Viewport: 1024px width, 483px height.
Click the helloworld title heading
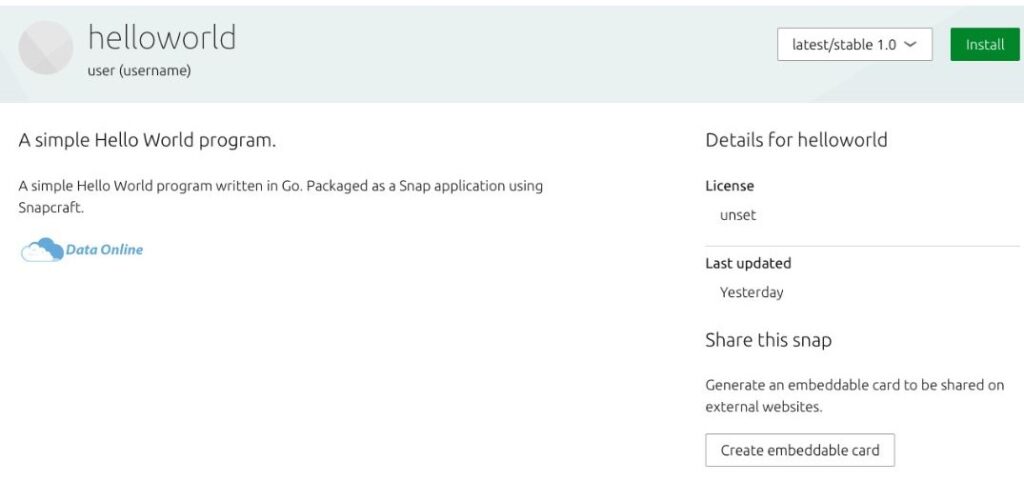[x=162, y=37]
